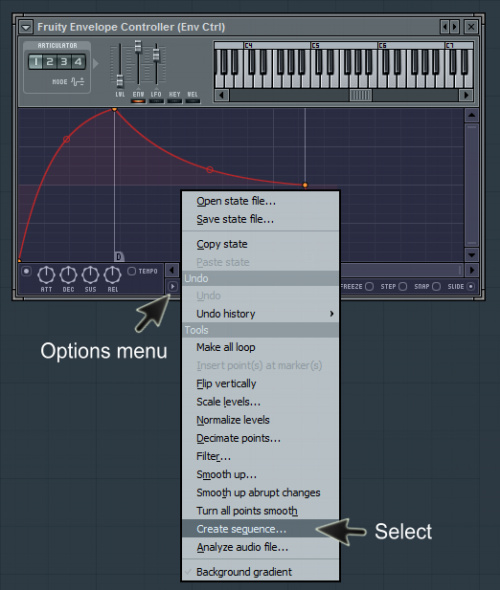Image resolution: width=500 pixels, height=590 pixels.
Task: Toggle Background gradient option
Action: click(x=261, y=572)
